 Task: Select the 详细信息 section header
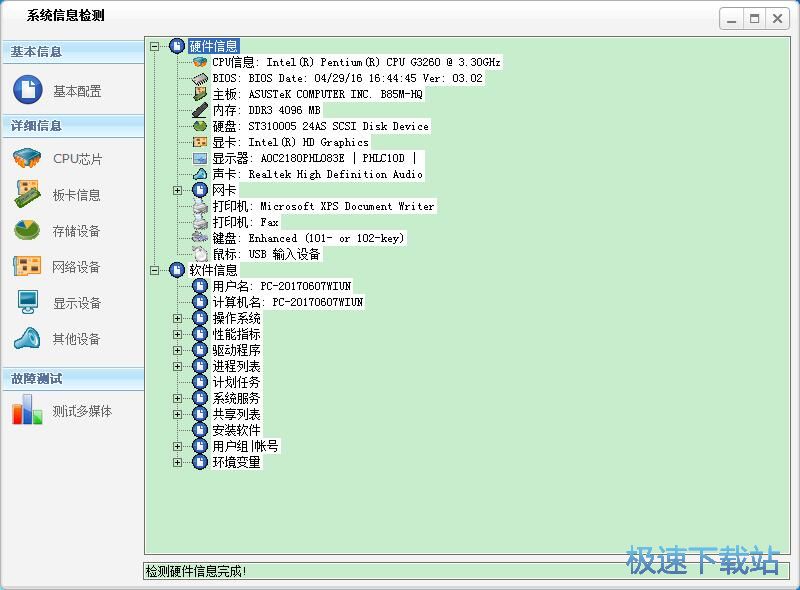click(73, 126)
